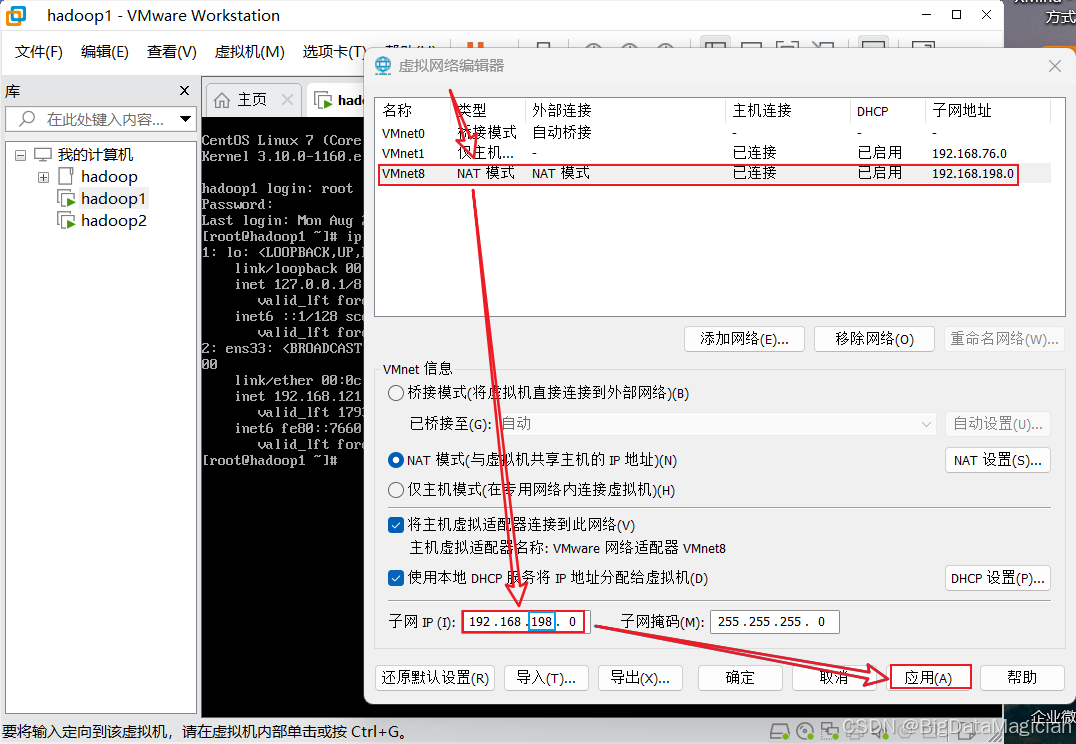Screen dimensions: 1076x744
Task: Click Add Network (添加网络) button
Action: 744,339
